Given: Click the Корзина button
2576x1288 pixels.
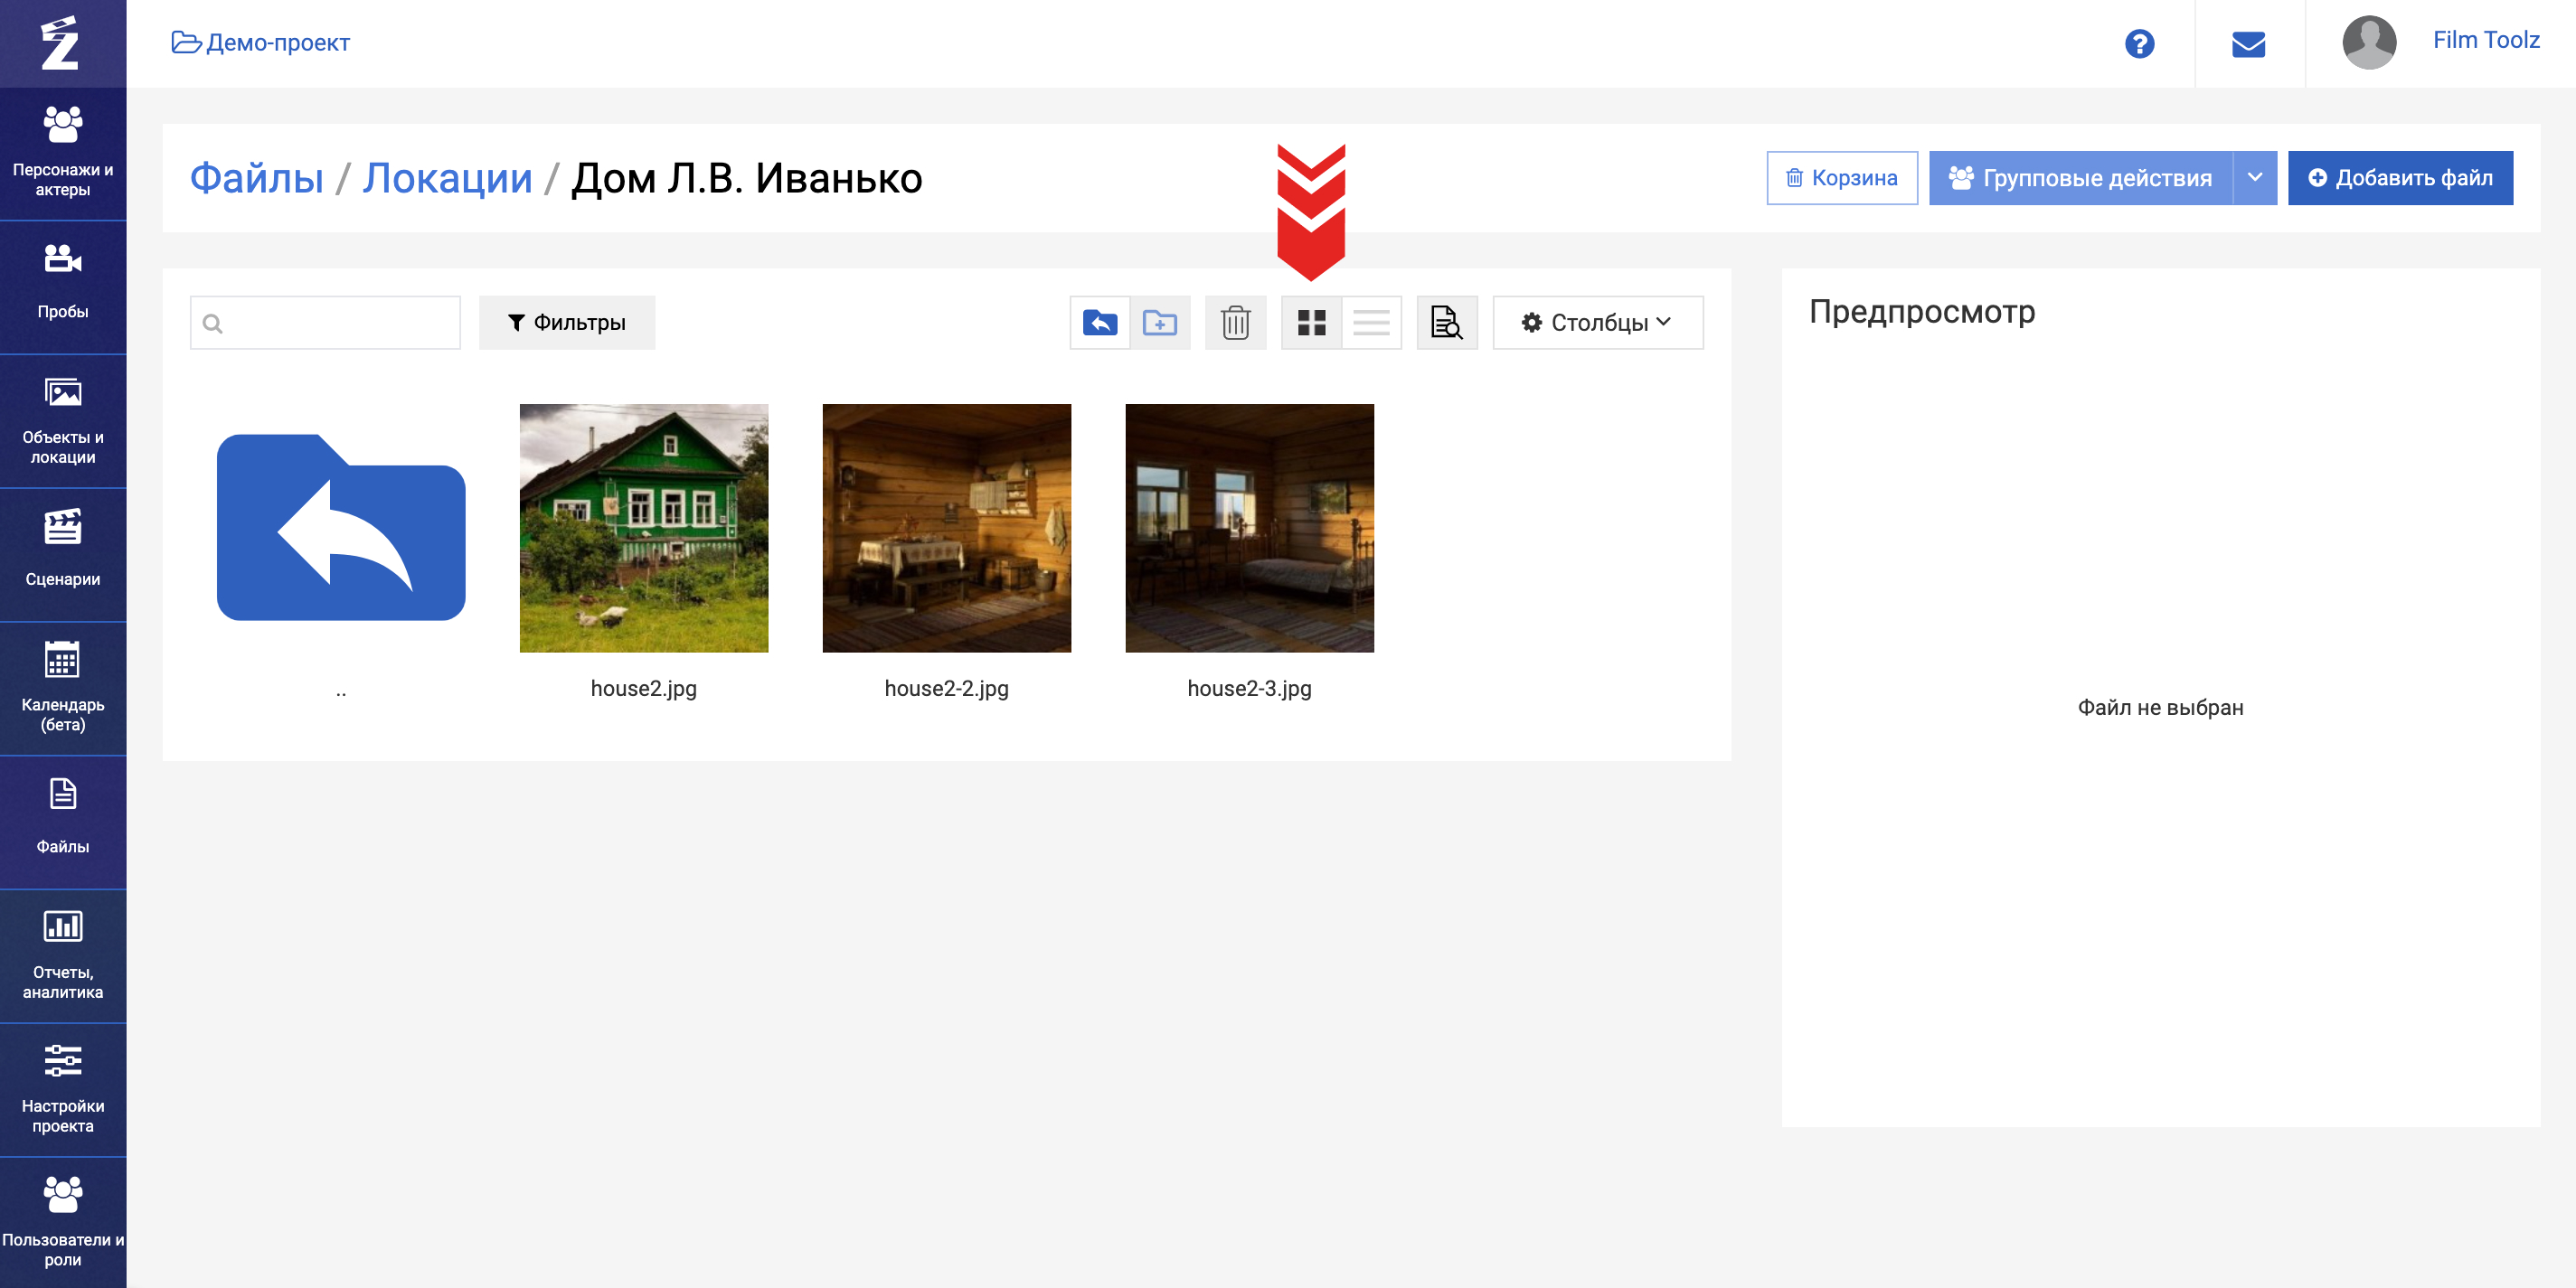Looking at the screenshot, I should click(1842, 178).
